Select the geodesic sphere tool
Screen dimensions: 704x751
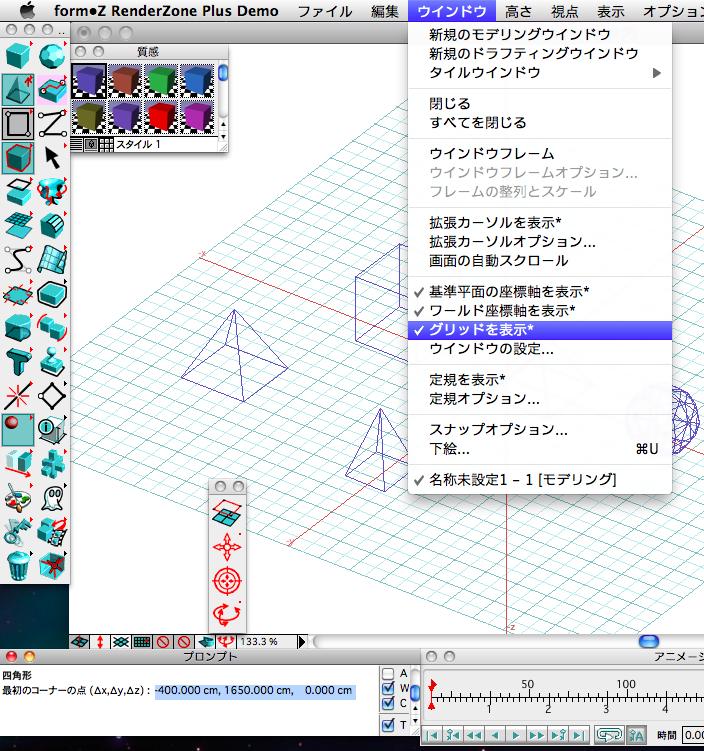[52, 56]
